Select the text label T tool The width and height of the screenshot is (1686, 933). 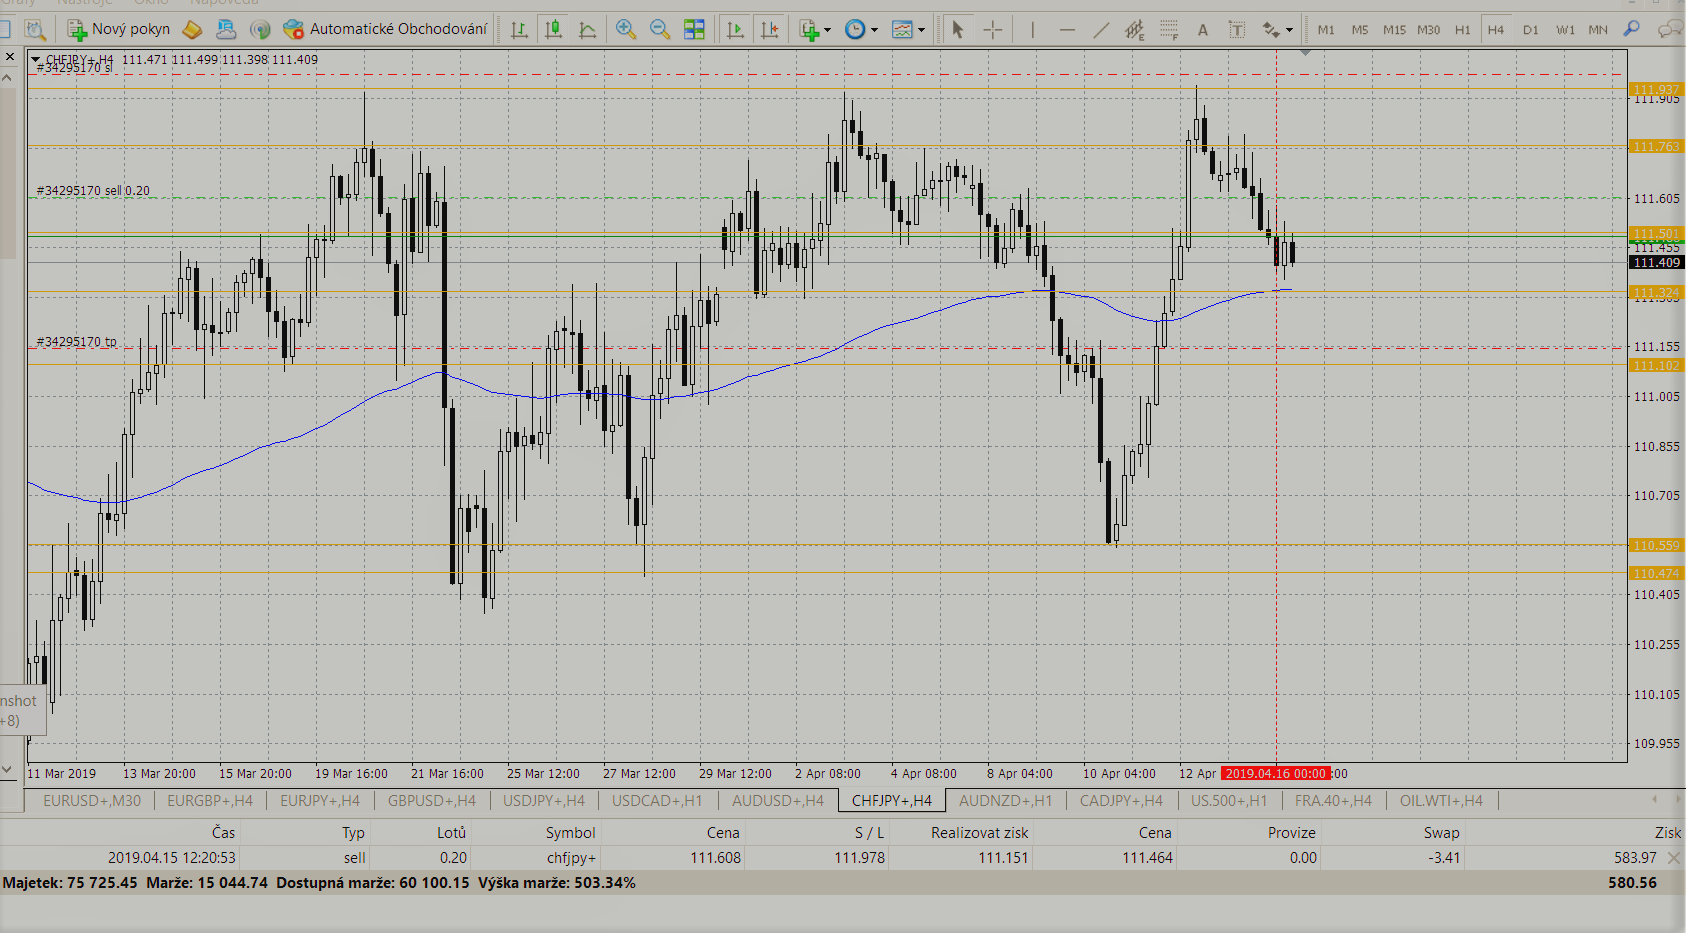1237,29
